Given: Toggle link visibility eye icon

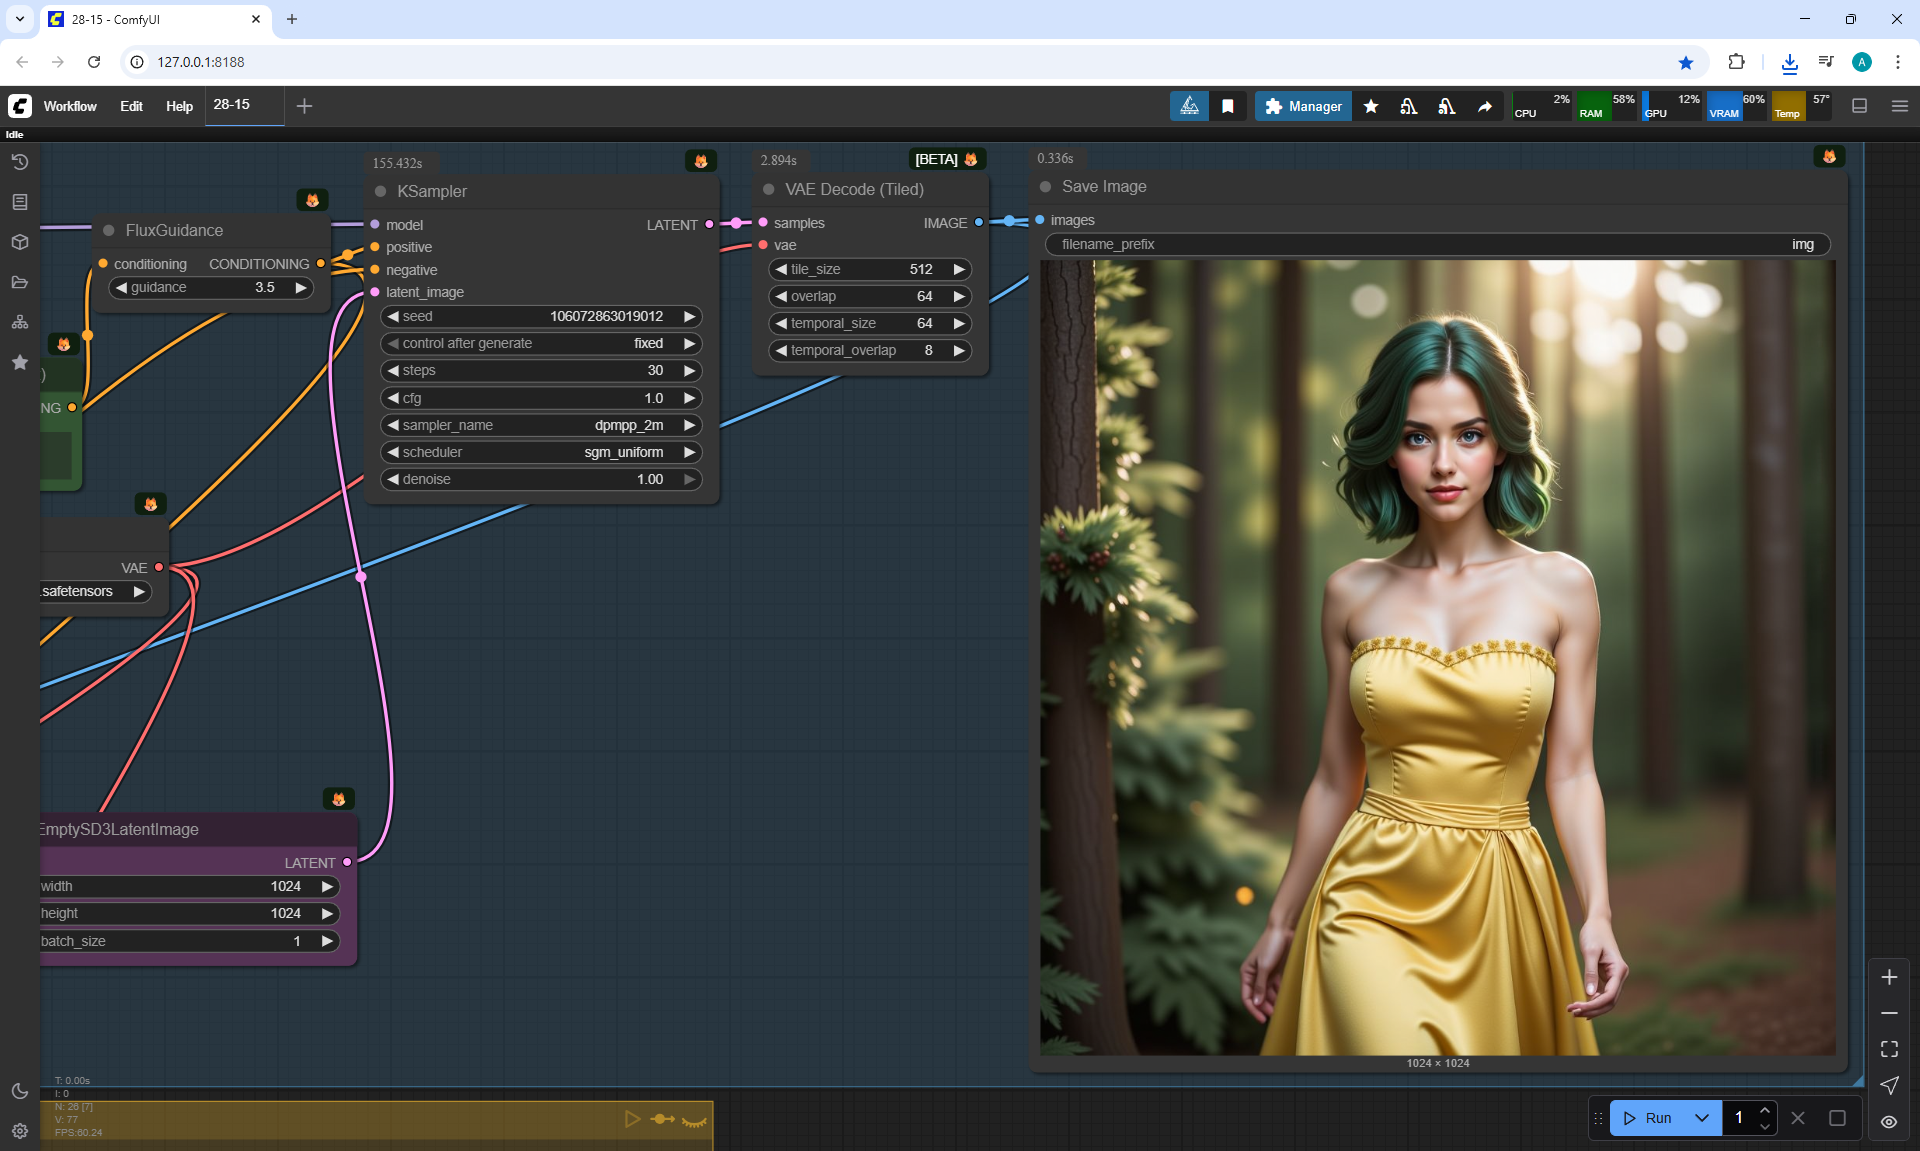Looking at the screenshot, I should [1889, 1122].
